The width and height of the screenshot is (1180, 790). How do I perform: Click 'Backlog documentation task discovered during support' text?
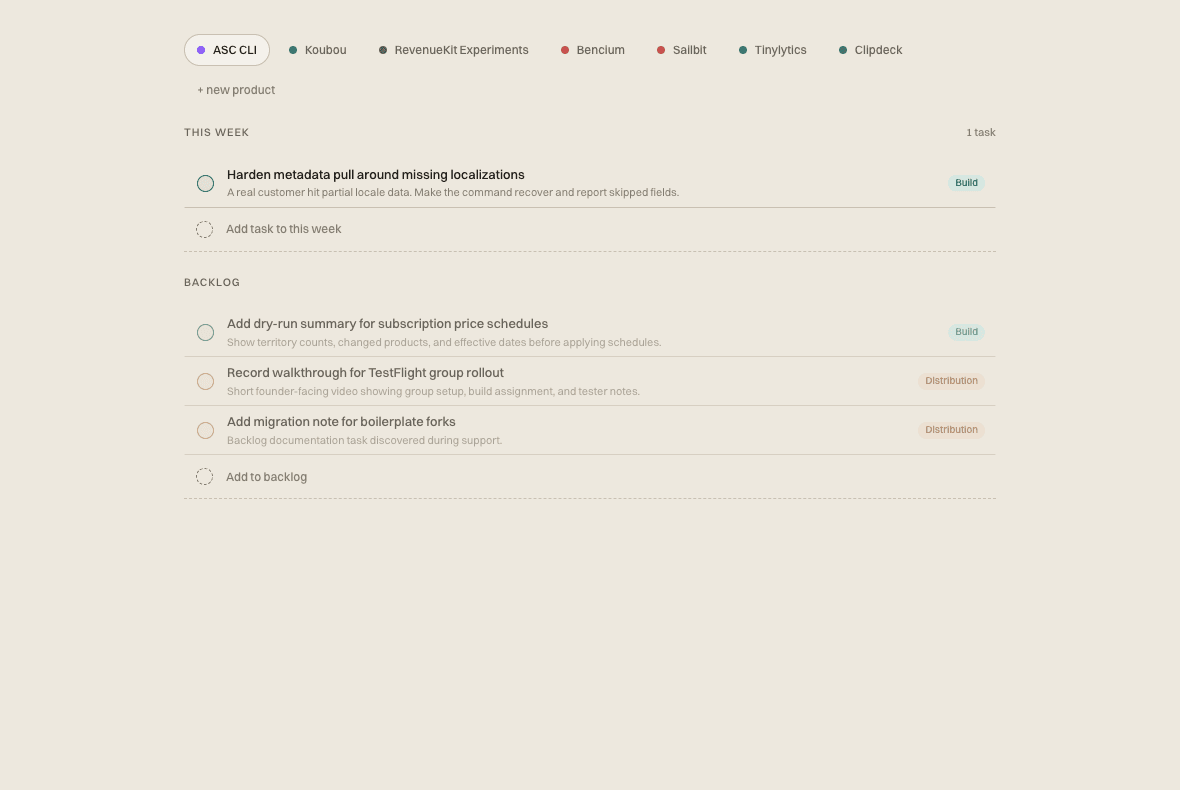click(364, 440)
